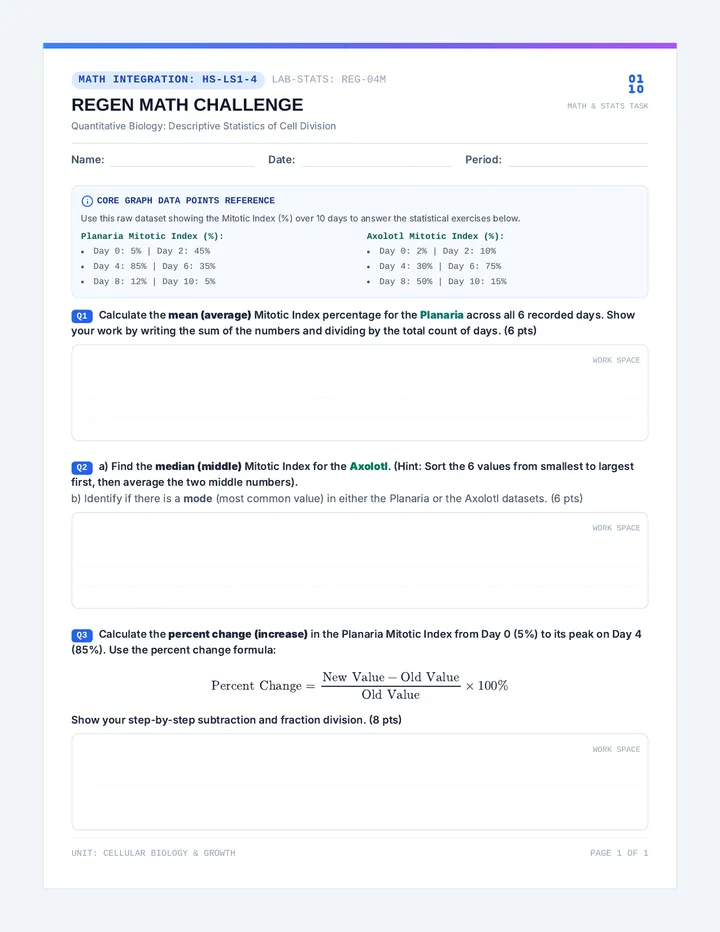Click the green Axolotl word in Q2

coord(369,467)
